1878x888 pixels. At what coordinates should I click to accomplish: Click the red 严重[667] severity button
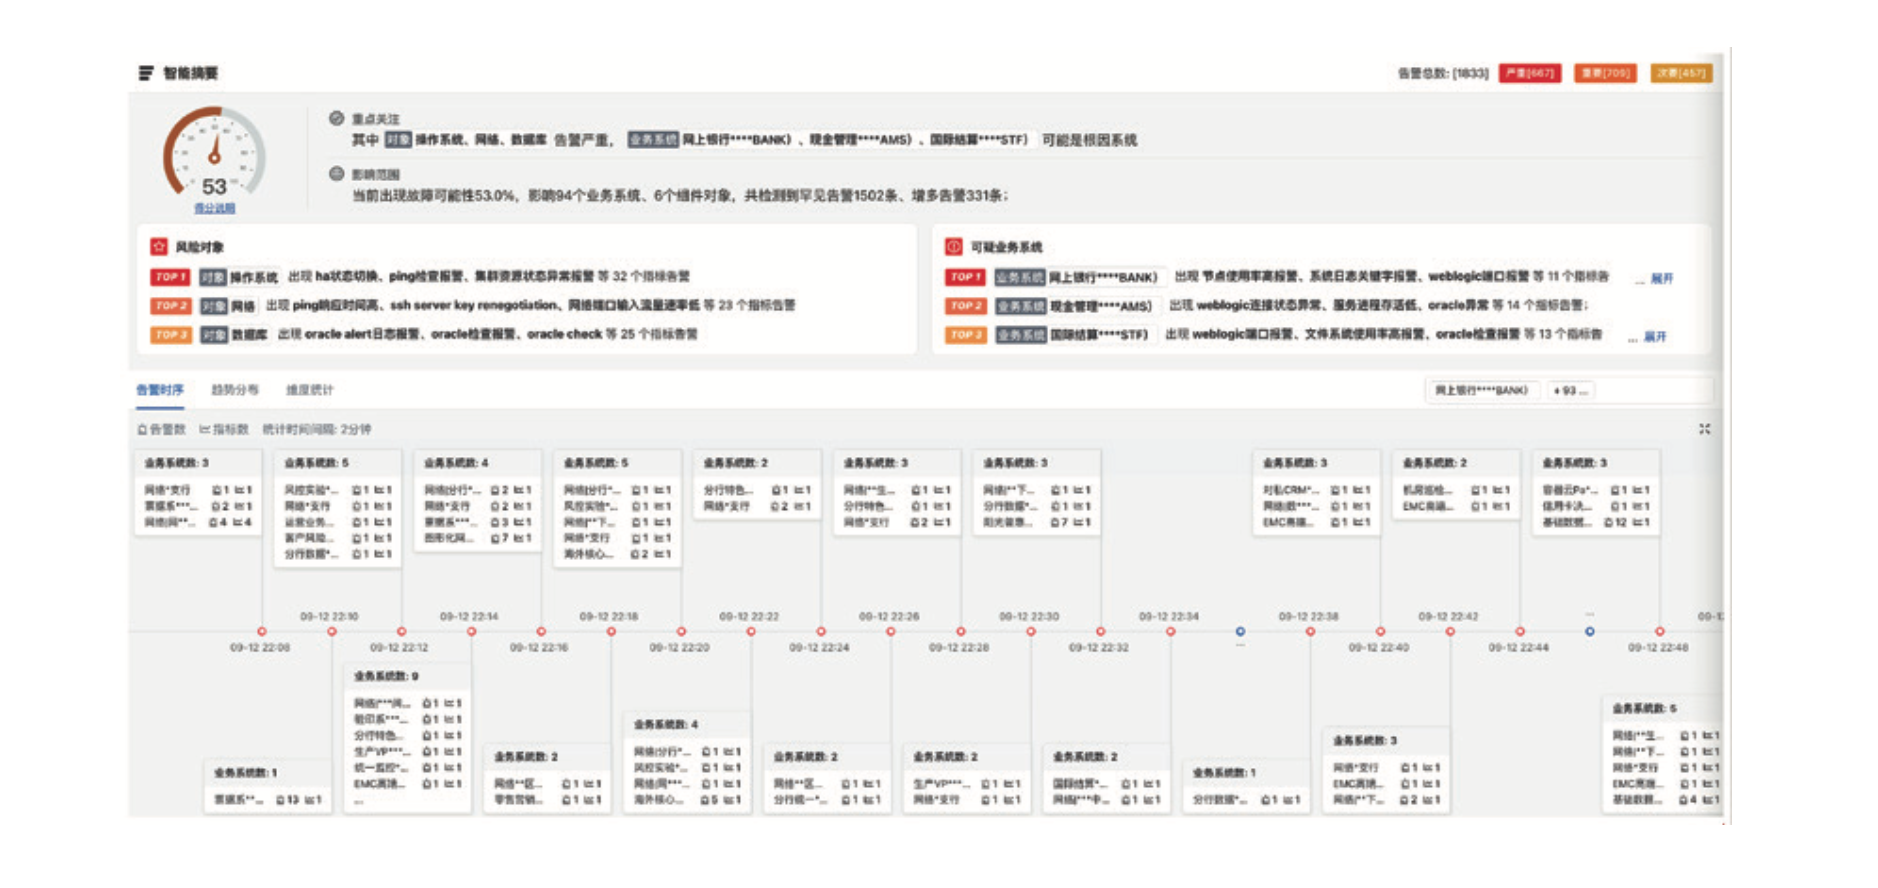pyautogui.click(x=1529, y=73)
